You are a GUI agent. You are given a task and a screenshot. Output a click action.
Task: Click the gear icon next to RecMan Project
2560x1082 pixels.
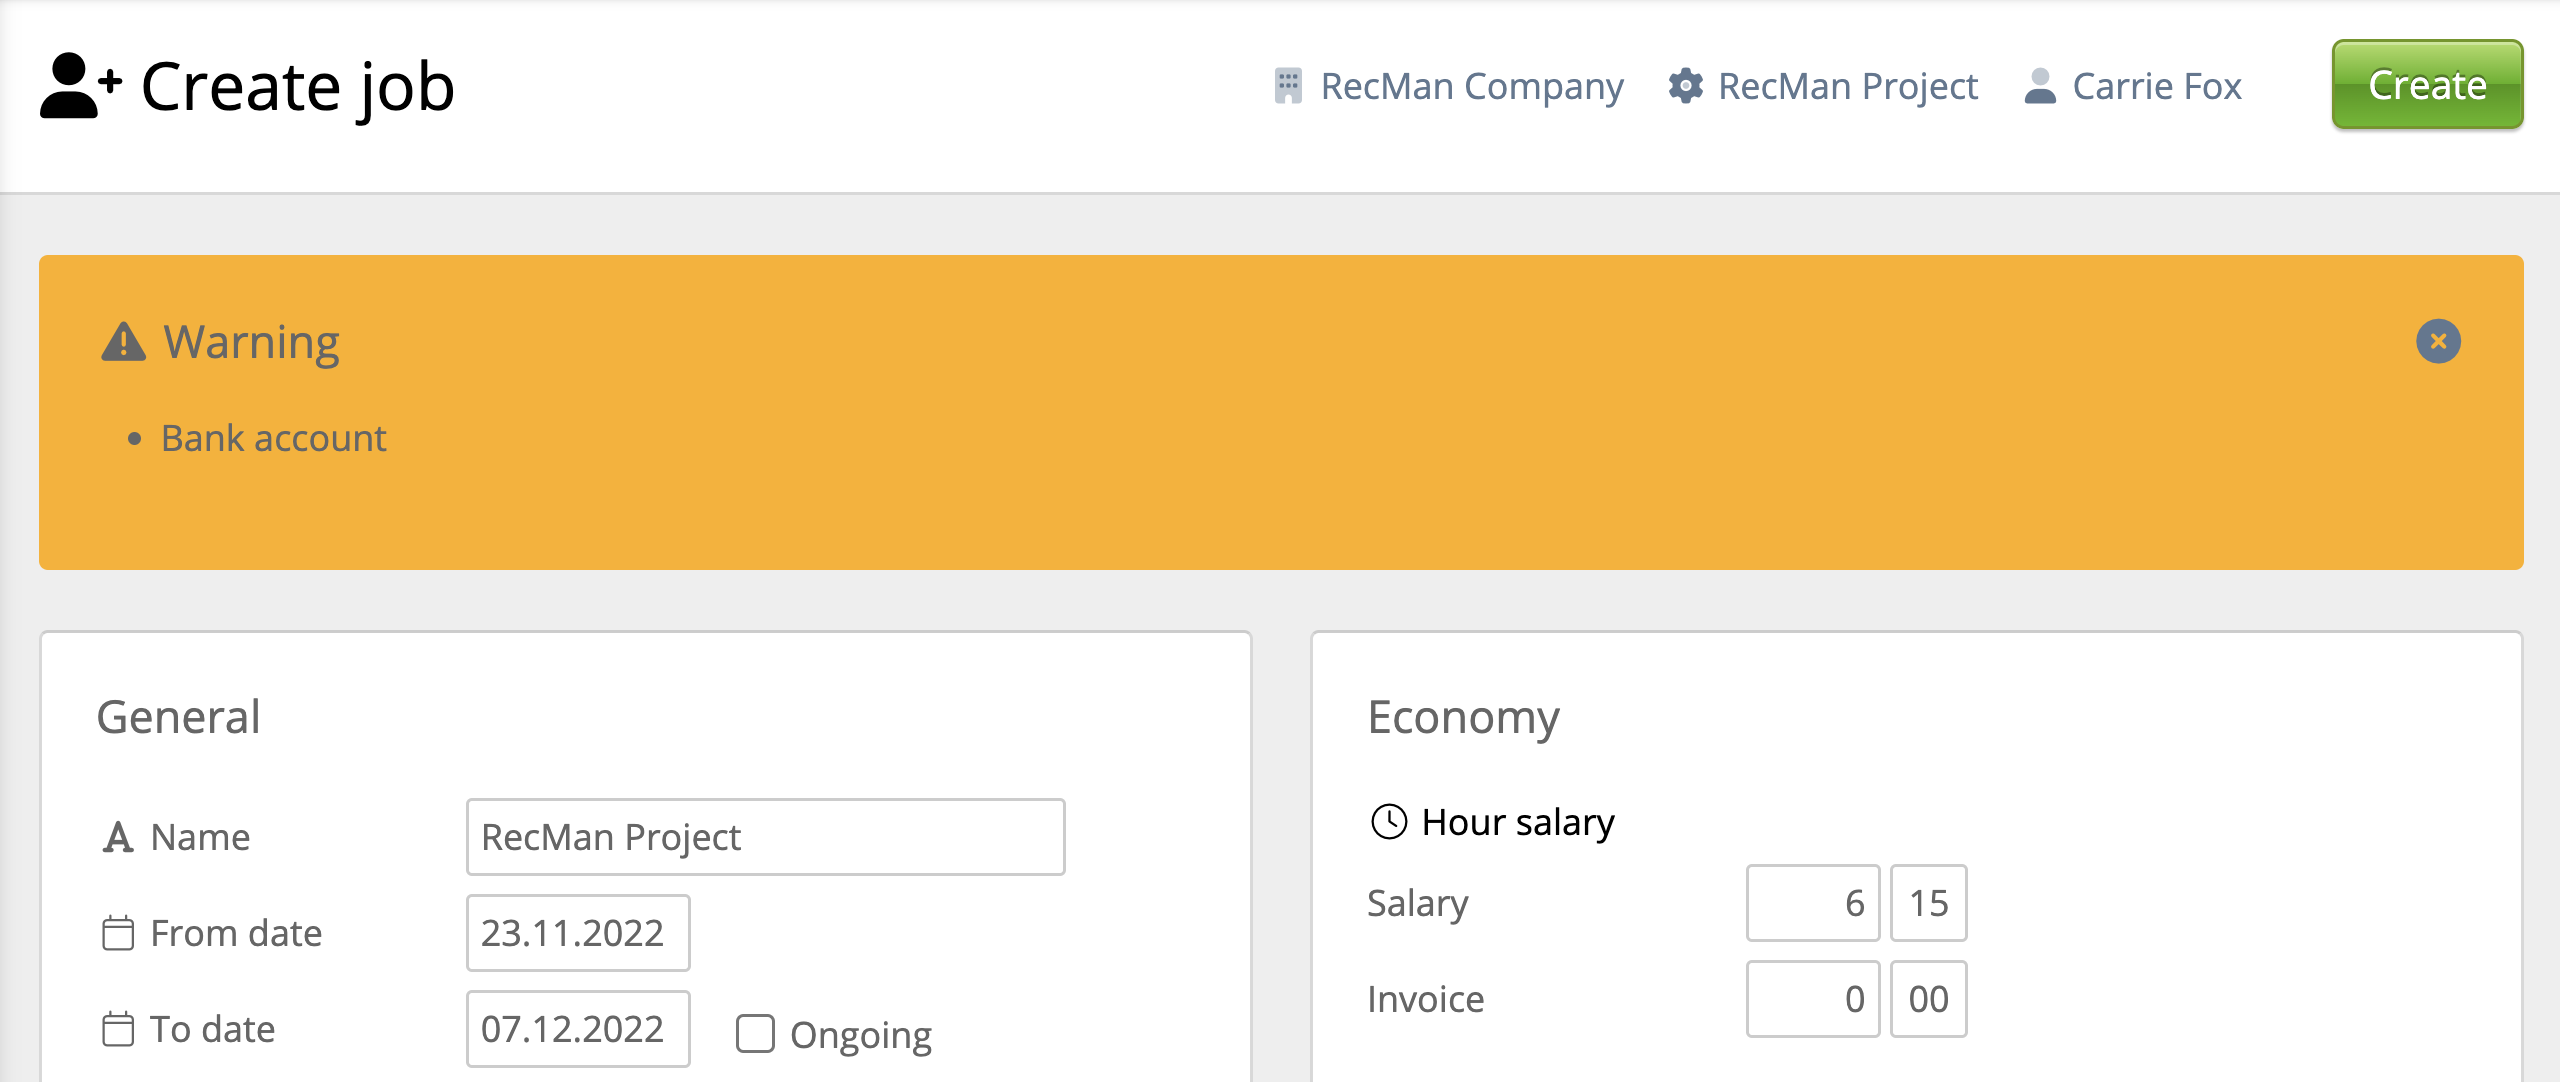coord(1685,86)
